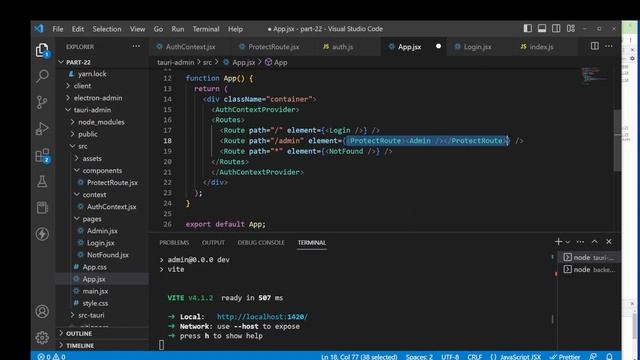Switch to the Debug Console tab
Image resolution: width=640 pixels, height=360 pixels.
coord(261,242)
